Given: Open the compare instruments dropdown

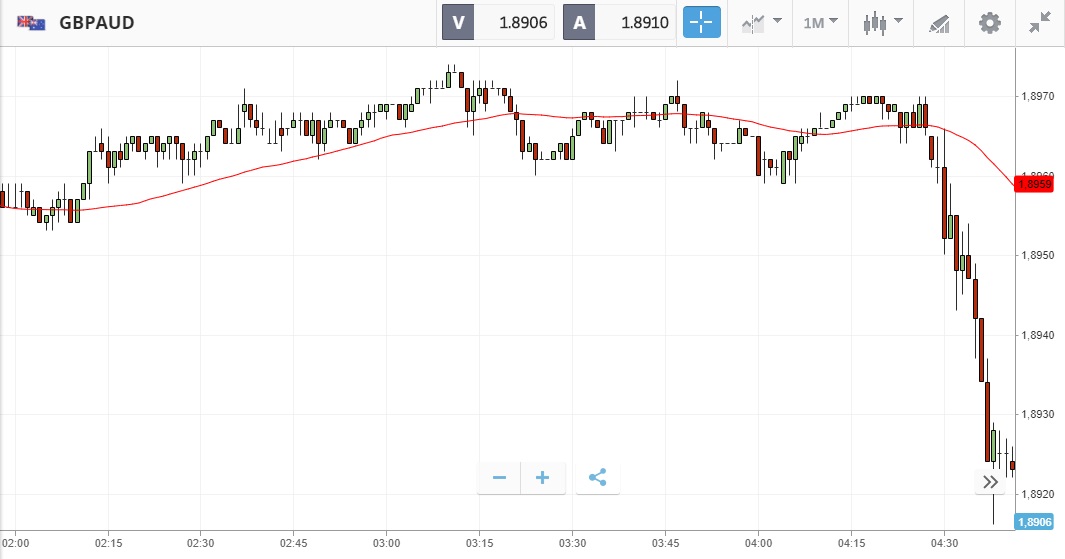Looking at the screenshot, I should (761, 22).
